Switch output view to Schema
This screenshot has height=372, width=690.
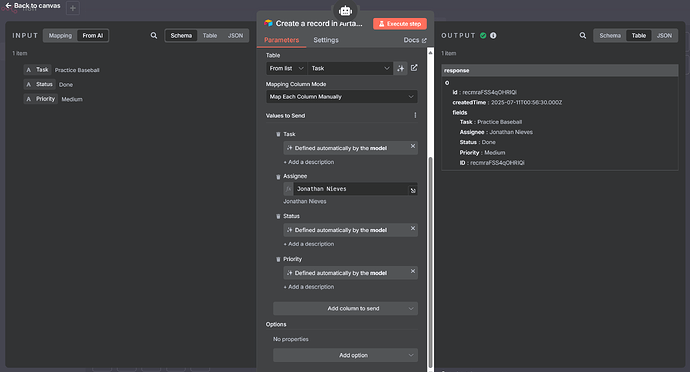(610, 36)
